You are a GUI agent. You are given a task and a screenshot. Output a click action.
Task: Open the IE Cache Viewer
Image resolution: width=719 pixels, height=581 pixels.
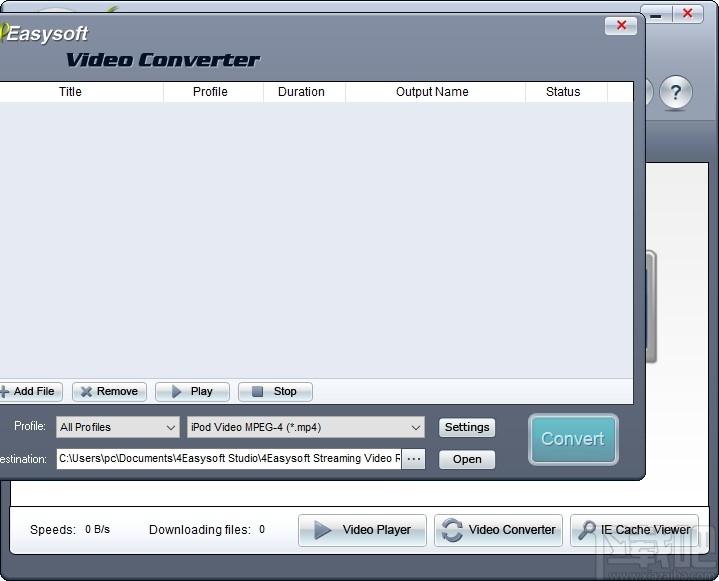click(x=634, y=530)
